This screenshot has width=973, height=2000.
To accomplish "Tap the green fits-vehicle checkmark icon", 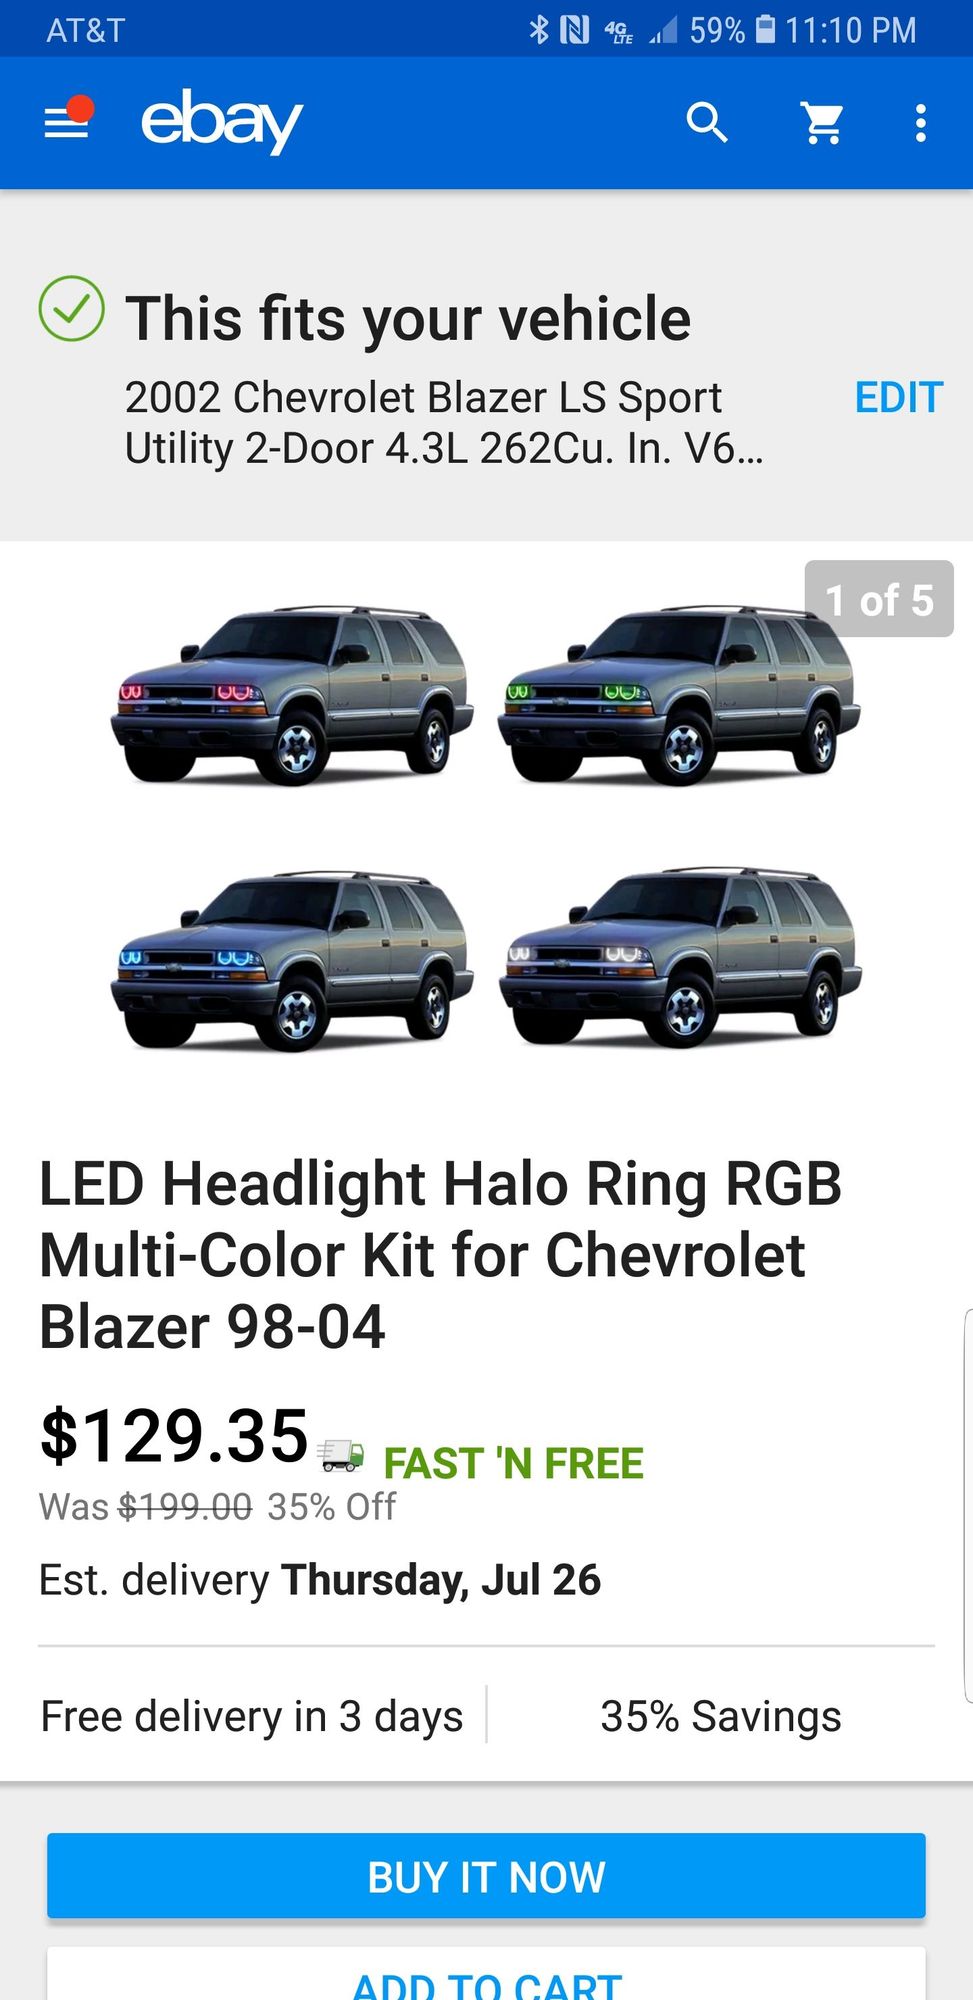I will pyautogui.click(x=71, y=309).
